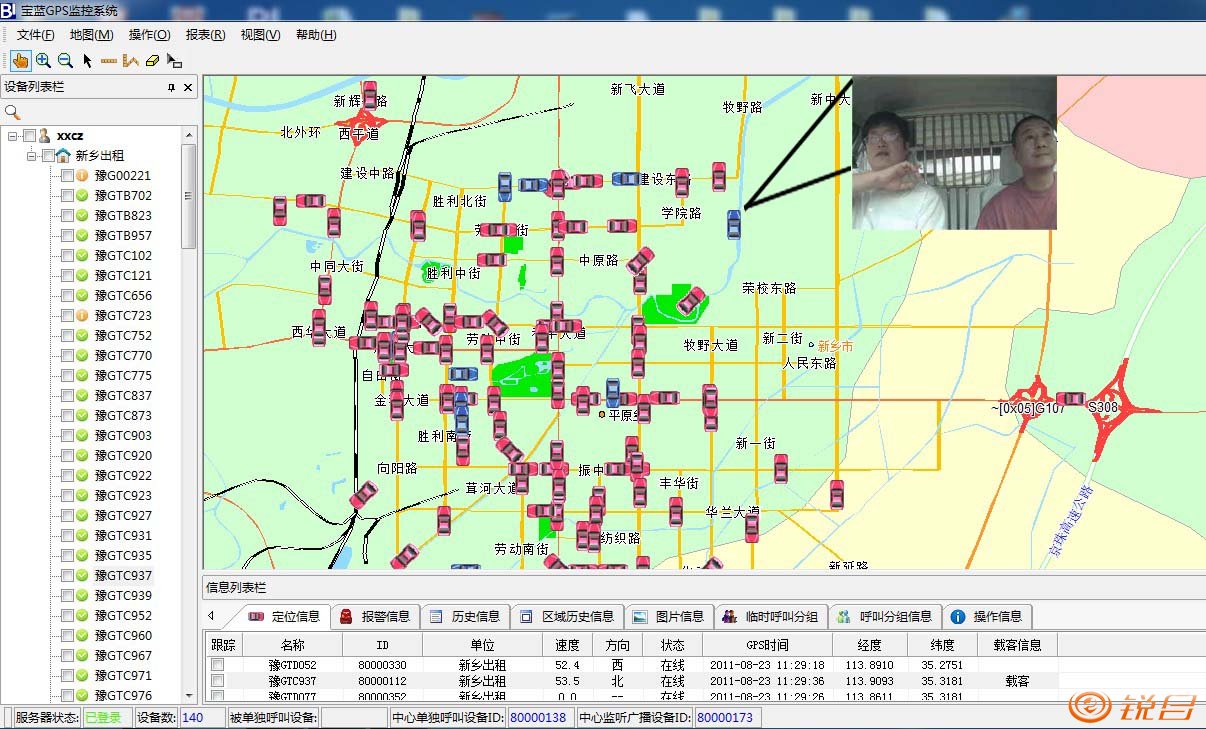Select the eraser clear tool

[x=152, y=61]
